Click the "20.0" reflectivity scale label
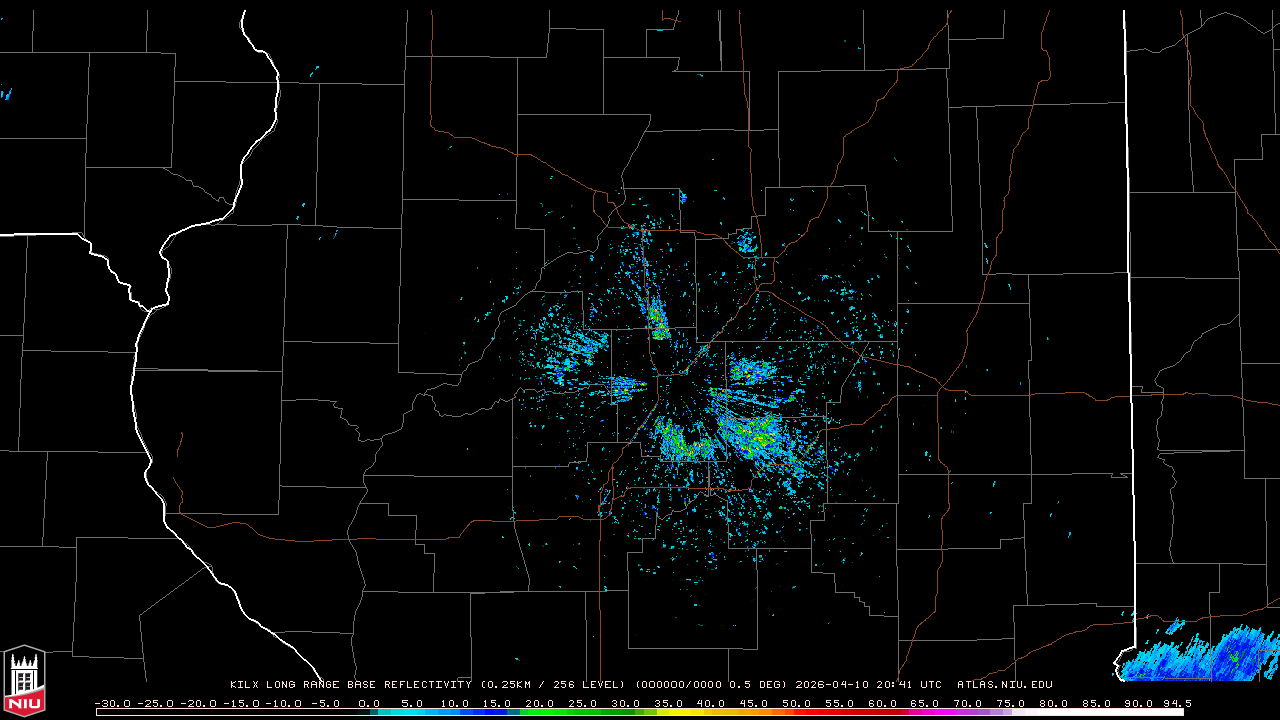Screen dimensions: 1280x720 click(x=541, y=704)
